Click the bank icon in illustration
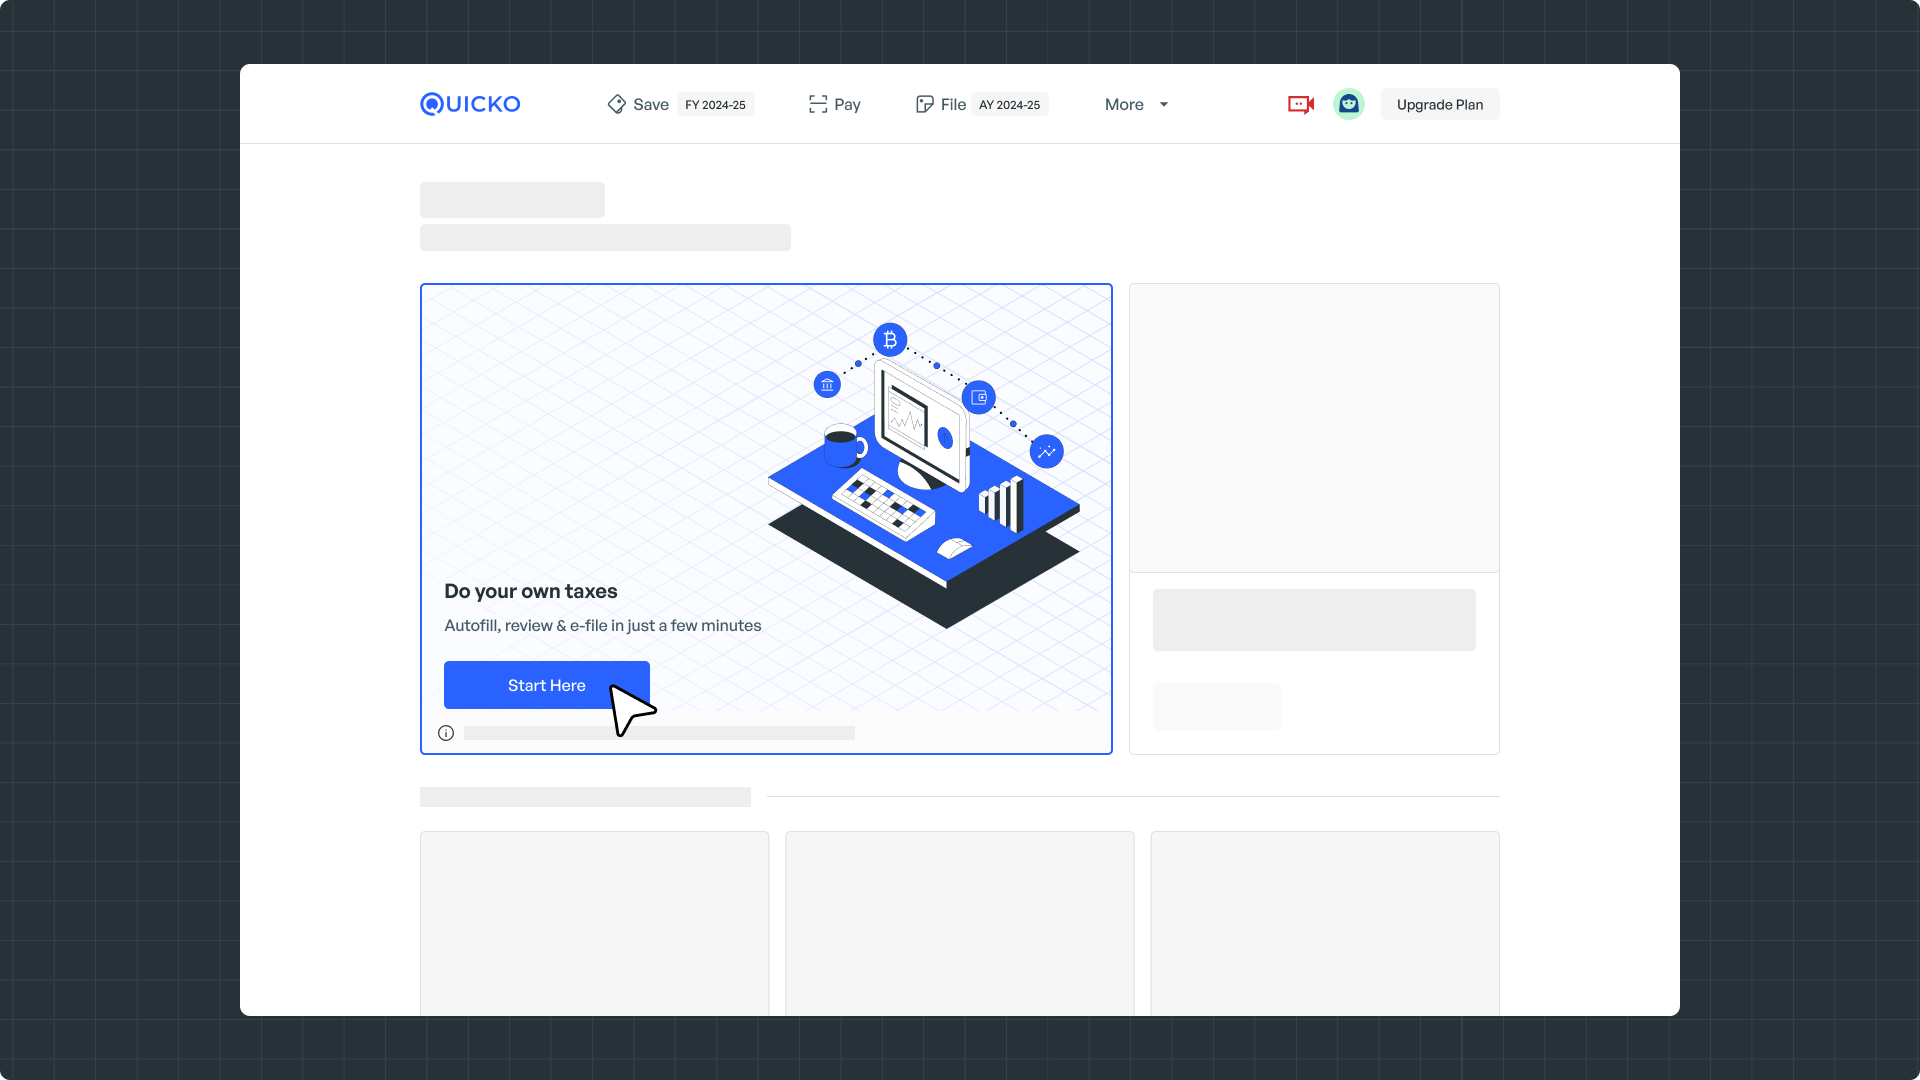The image size is (1920, 1080). coord(827,385)
